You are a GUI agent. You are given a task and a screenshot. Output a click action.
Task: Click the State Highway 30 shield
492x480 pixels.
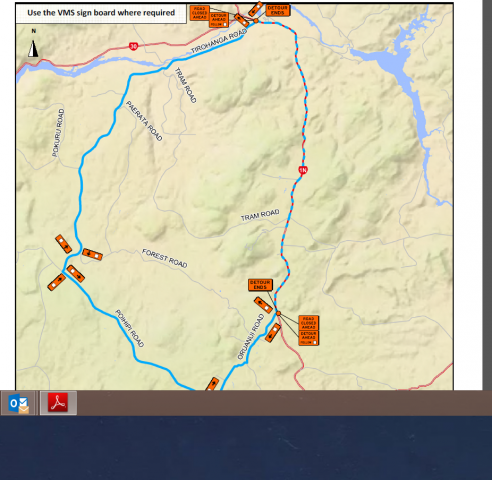[133, 46]
